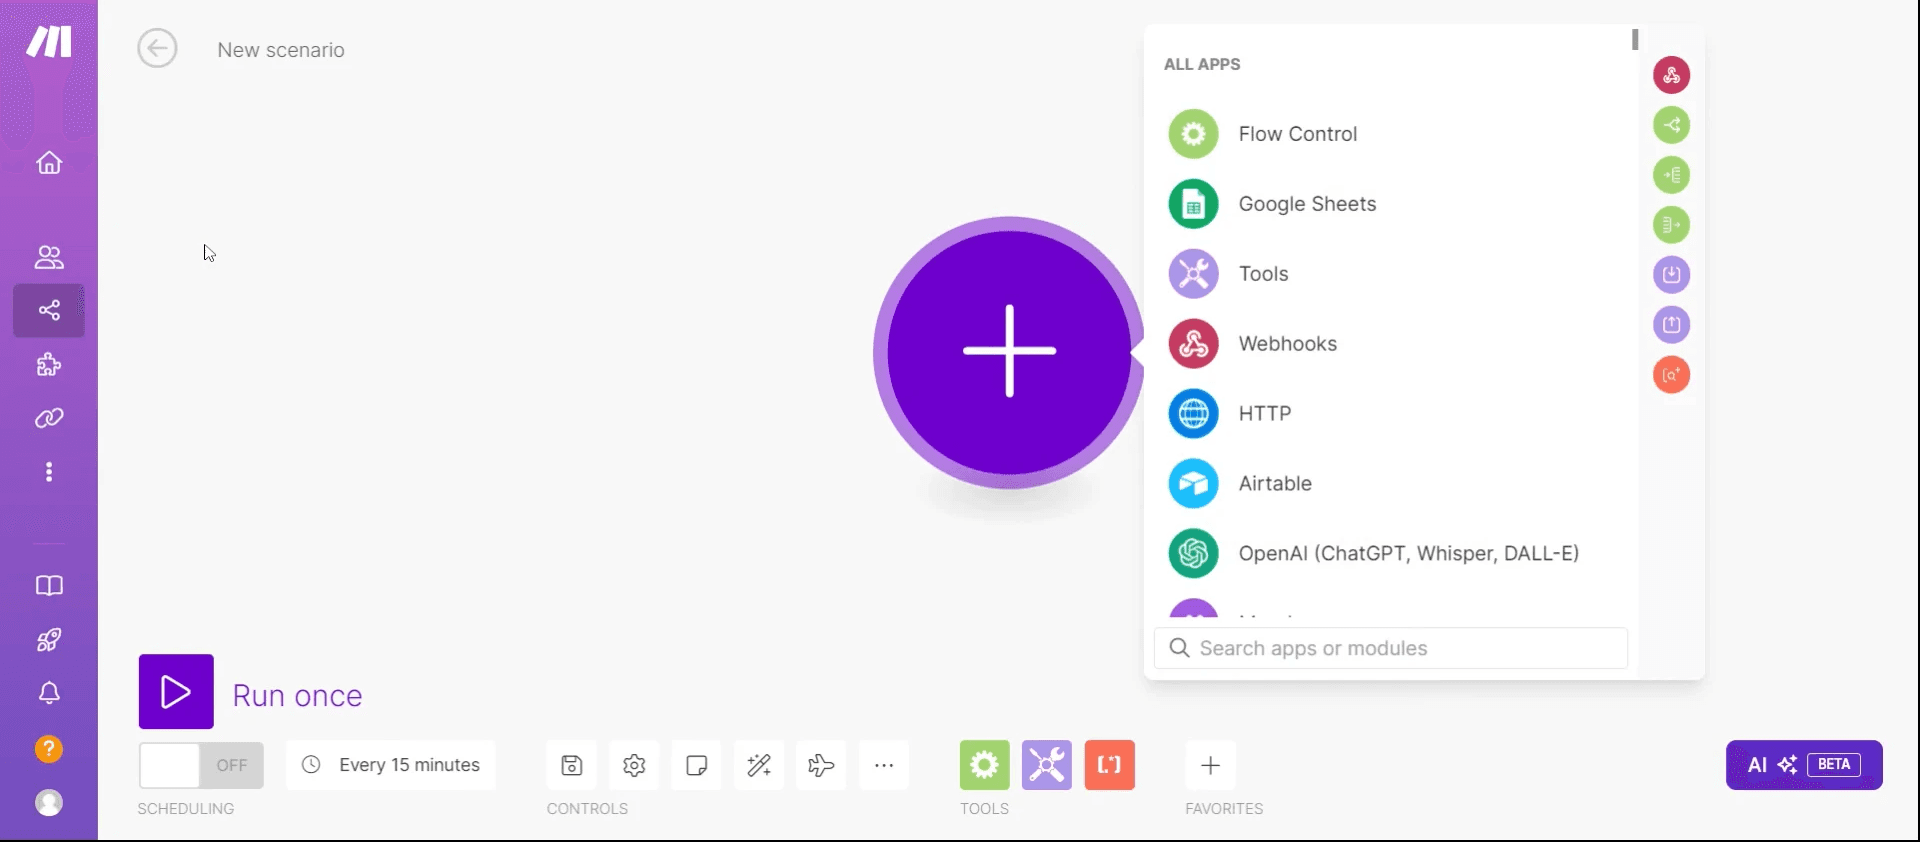Image resolution: width=1920 pixels, height=842 pixels.
Task: Open the Notes sticky-note control
Action: coord(697,765)
